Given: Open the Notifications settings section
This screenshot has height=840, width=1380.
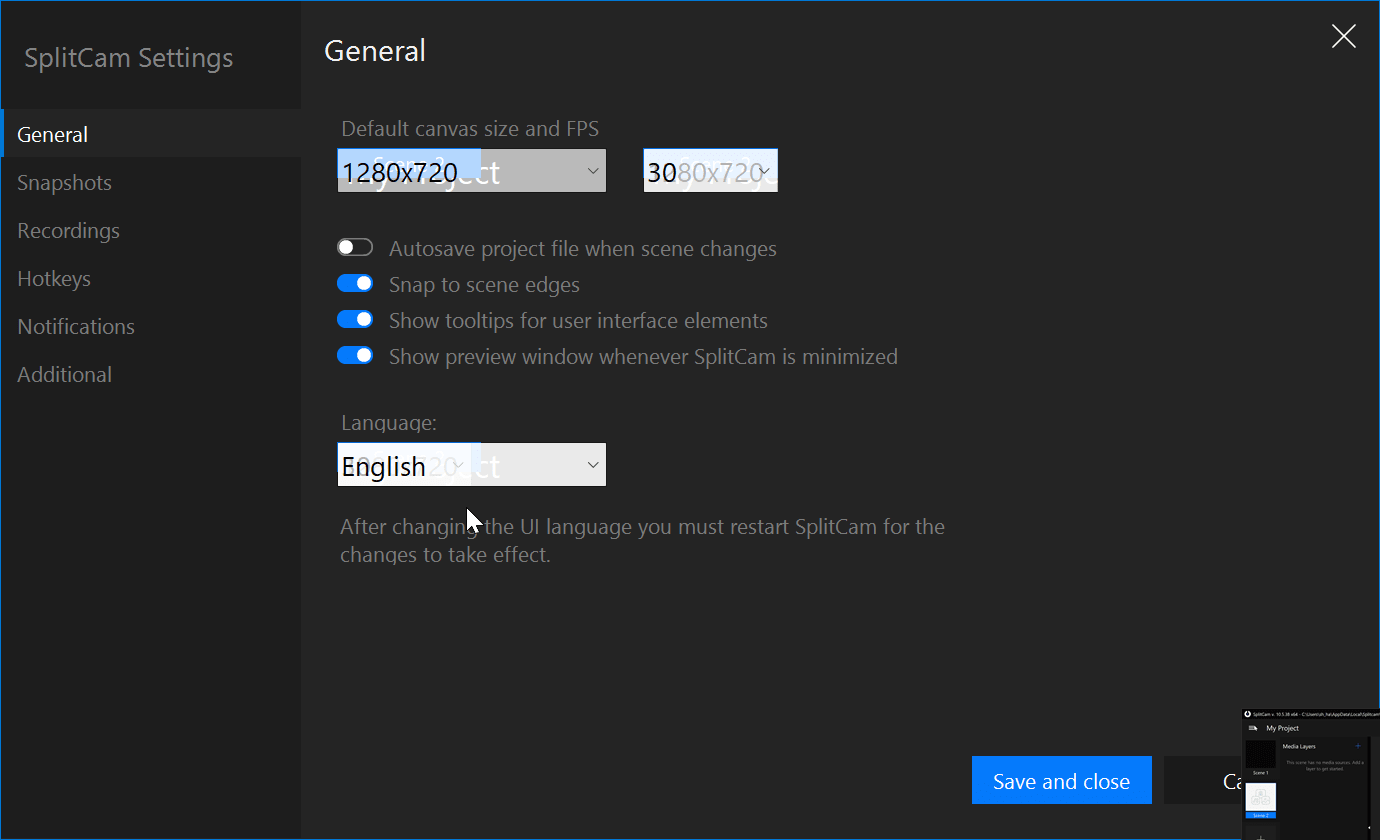Looking at the screenshot, I should coord(76,326).
